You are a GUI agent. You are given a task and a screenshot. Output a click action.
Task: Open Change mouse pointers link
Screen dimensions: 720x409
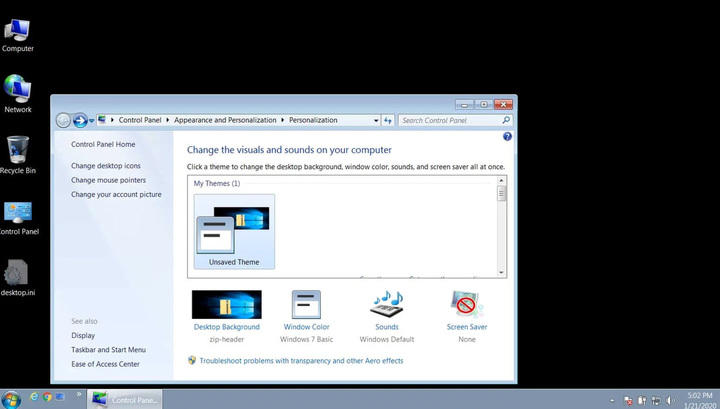(108, 180)
